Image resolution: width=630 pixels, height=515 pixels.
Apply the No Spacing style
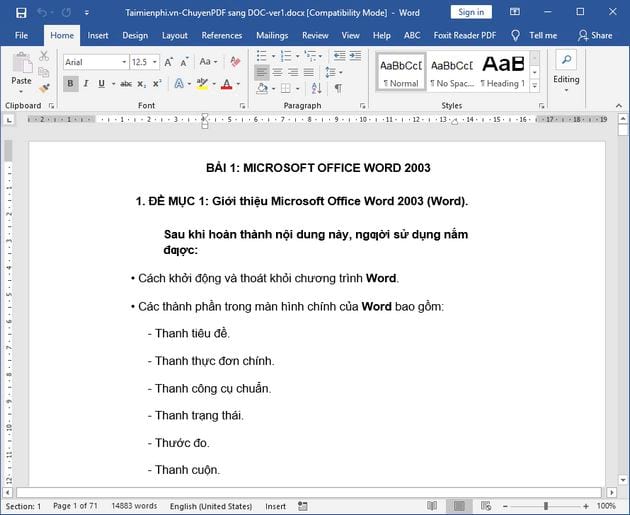tap(452, 72)
